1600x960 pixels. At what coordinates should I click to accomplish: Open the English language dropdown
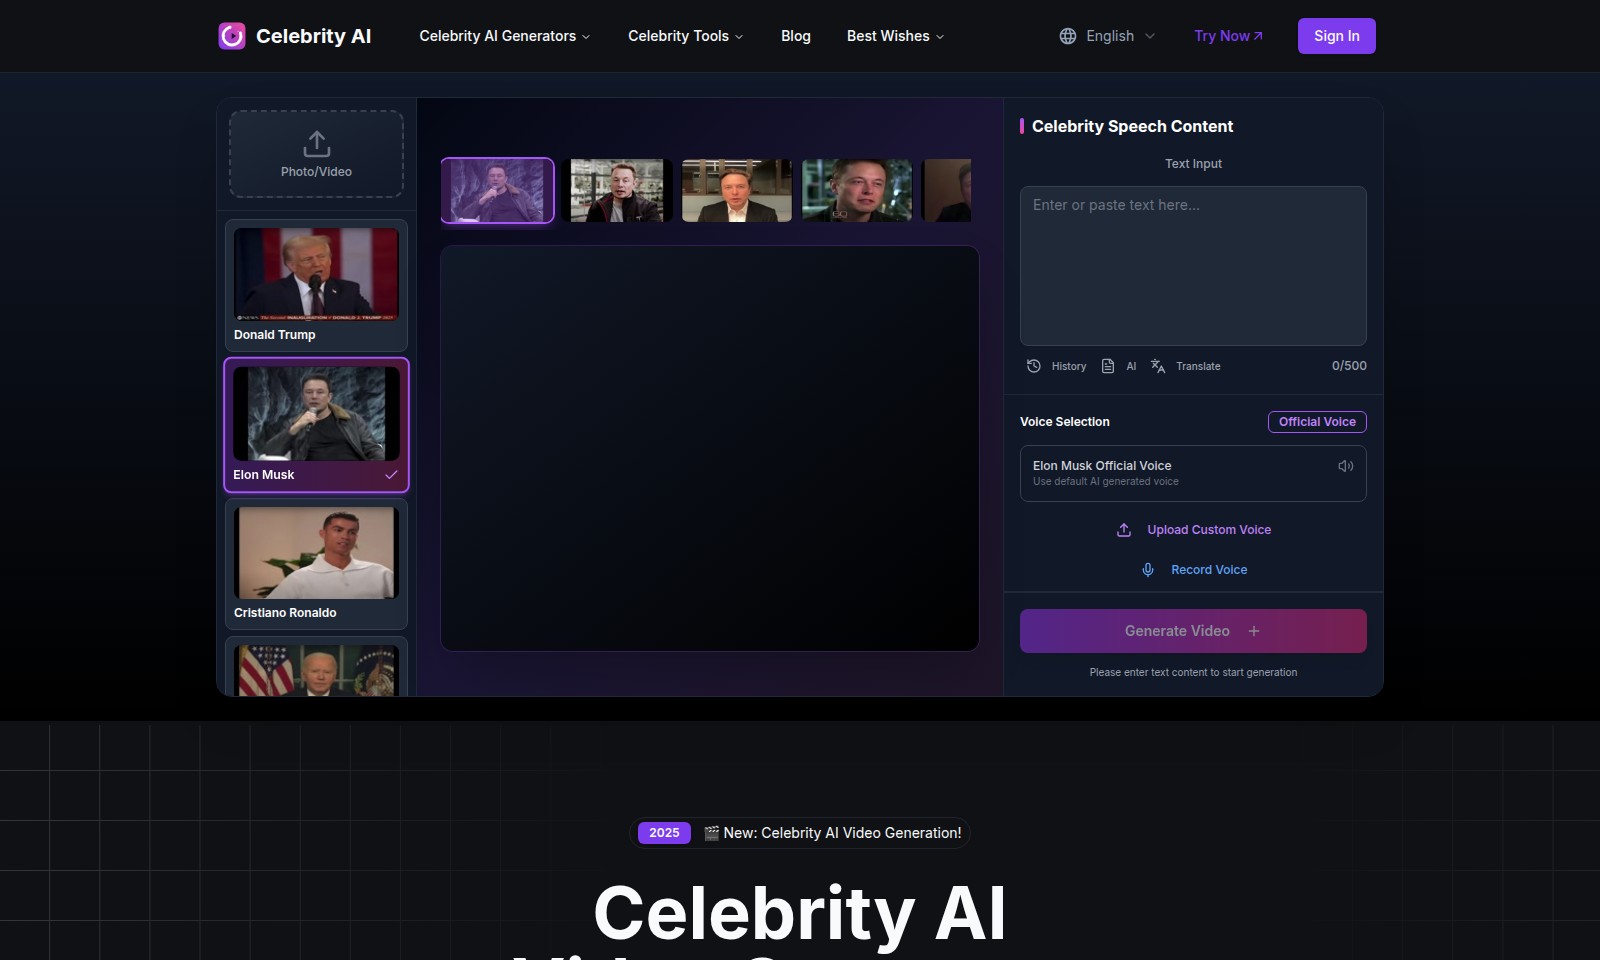(1108, 36)
